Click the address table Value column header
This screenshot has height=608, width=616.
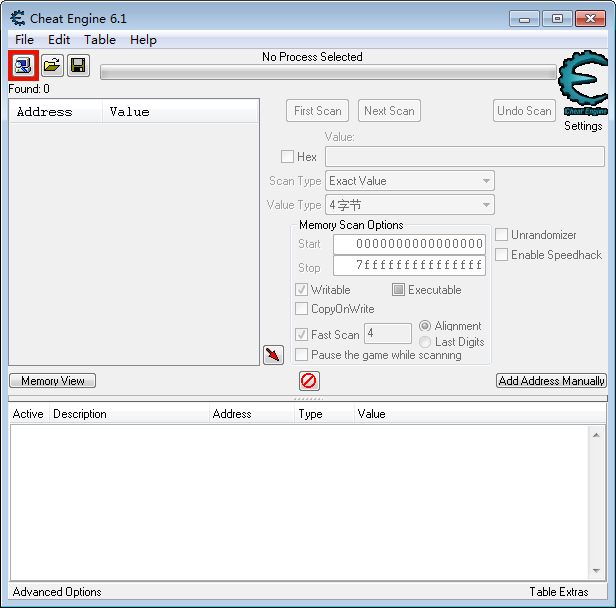pyautogui.click(x=480, y=414)
